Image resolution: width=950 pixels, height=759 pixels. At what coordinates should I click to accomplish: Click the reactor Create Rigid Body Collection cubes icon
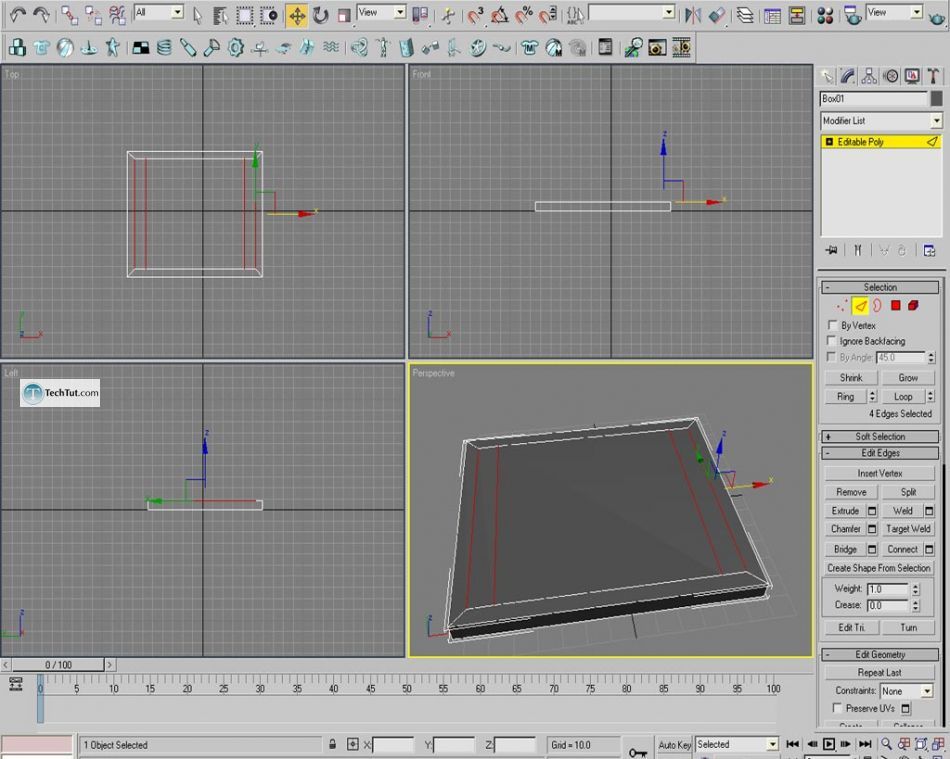click(x=17, y=47)
